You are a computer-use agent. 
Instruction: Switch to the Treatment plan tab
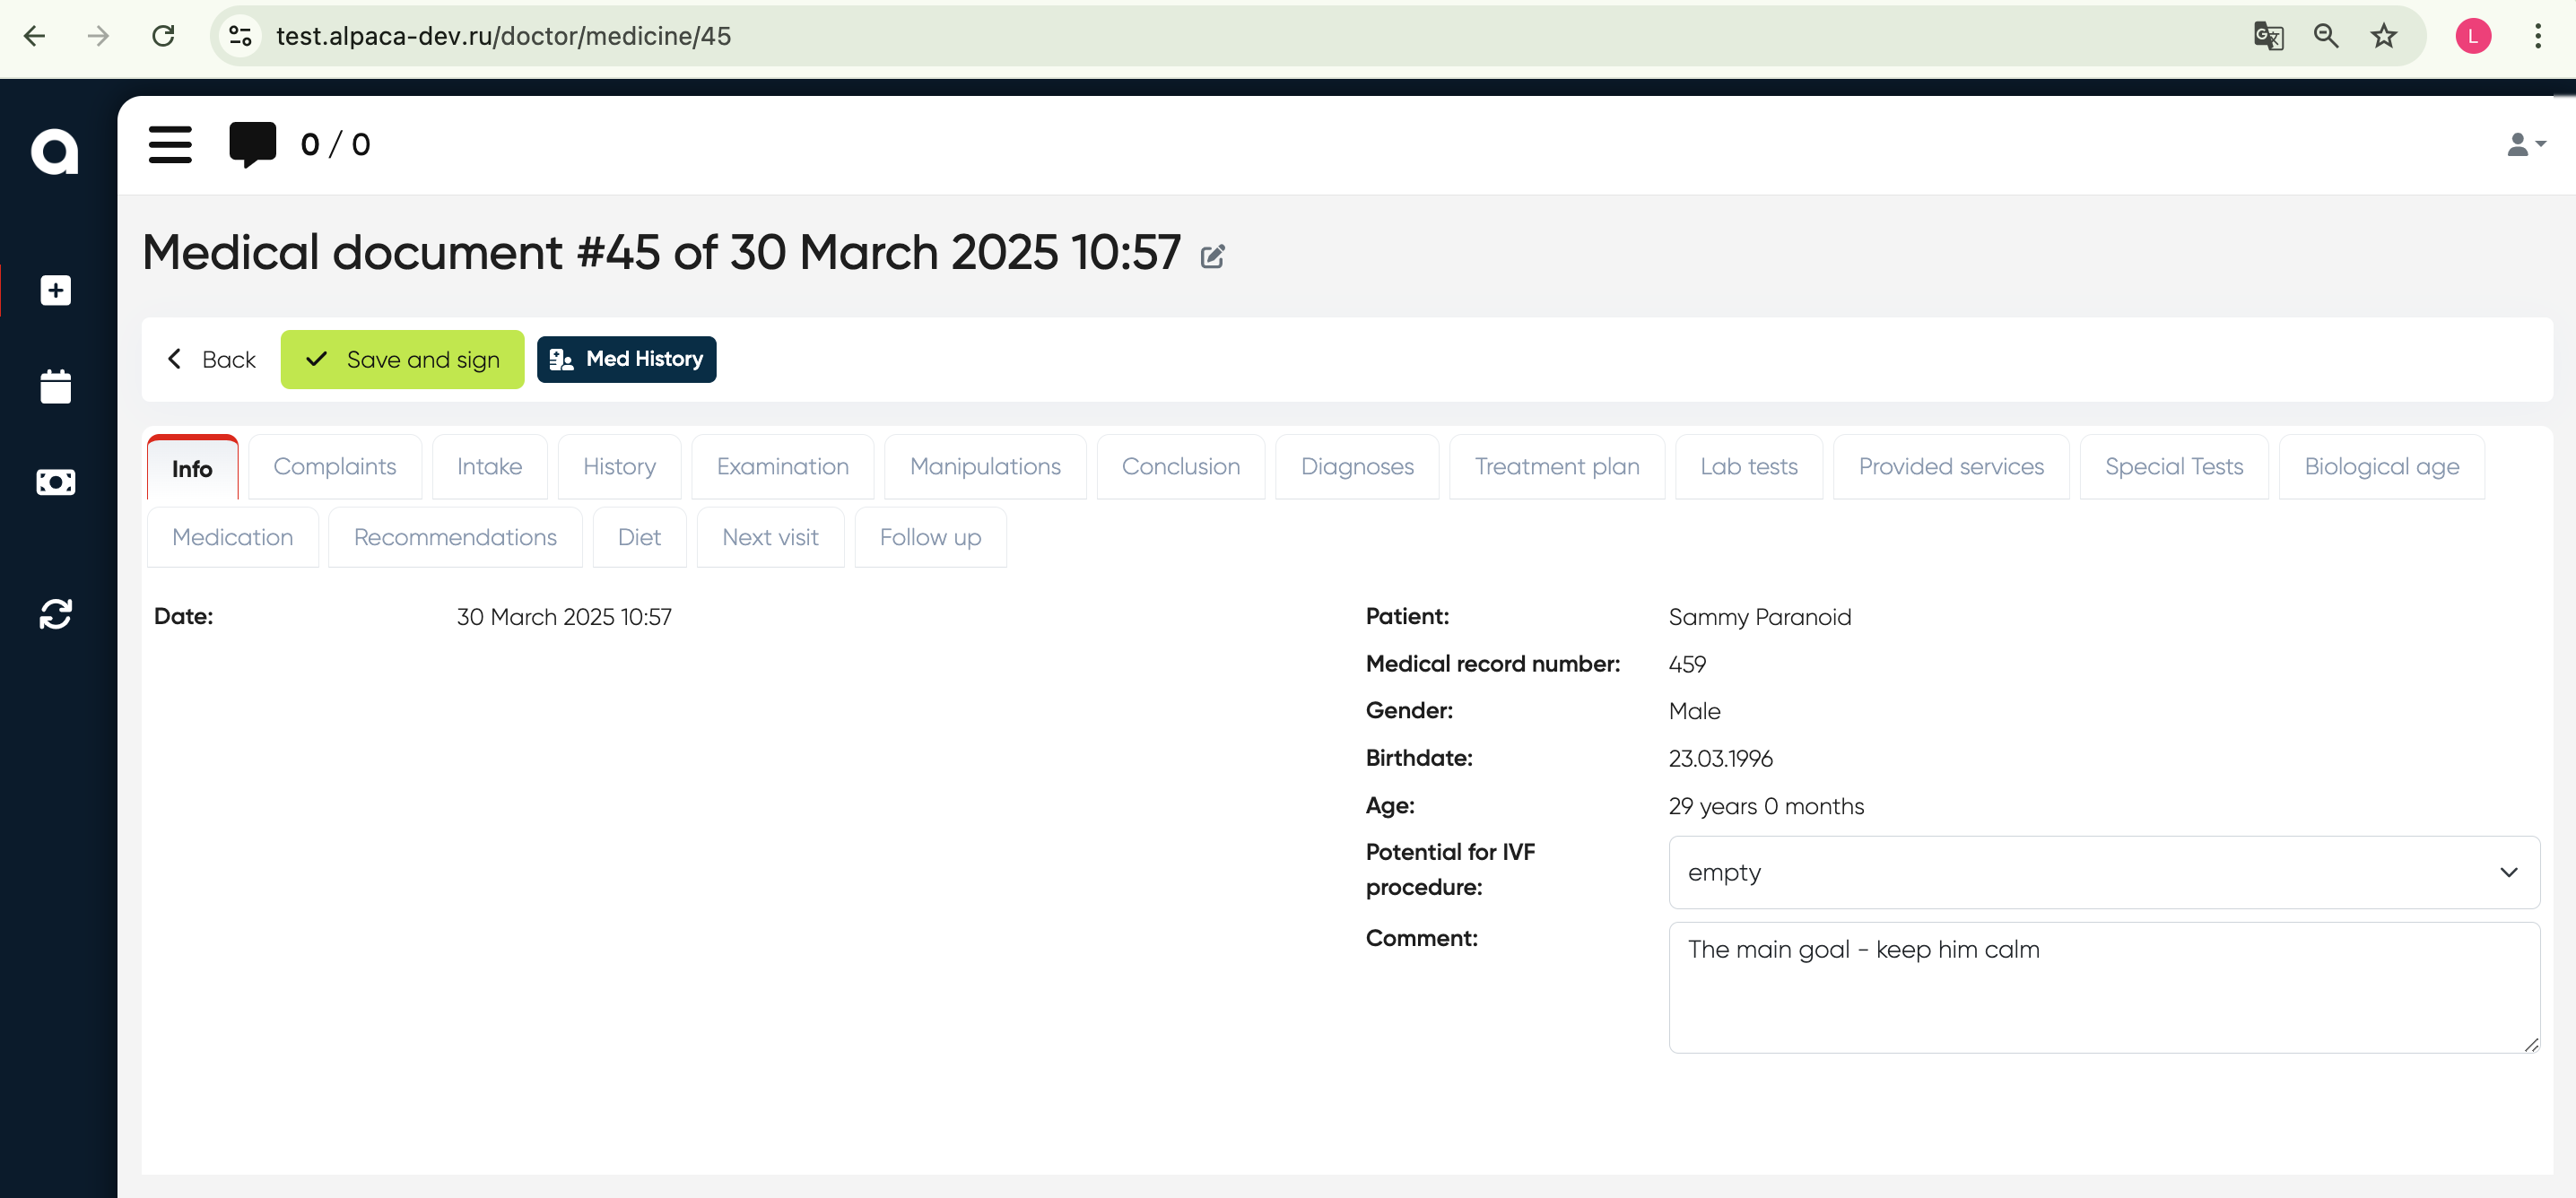[x=1556, y=466]
